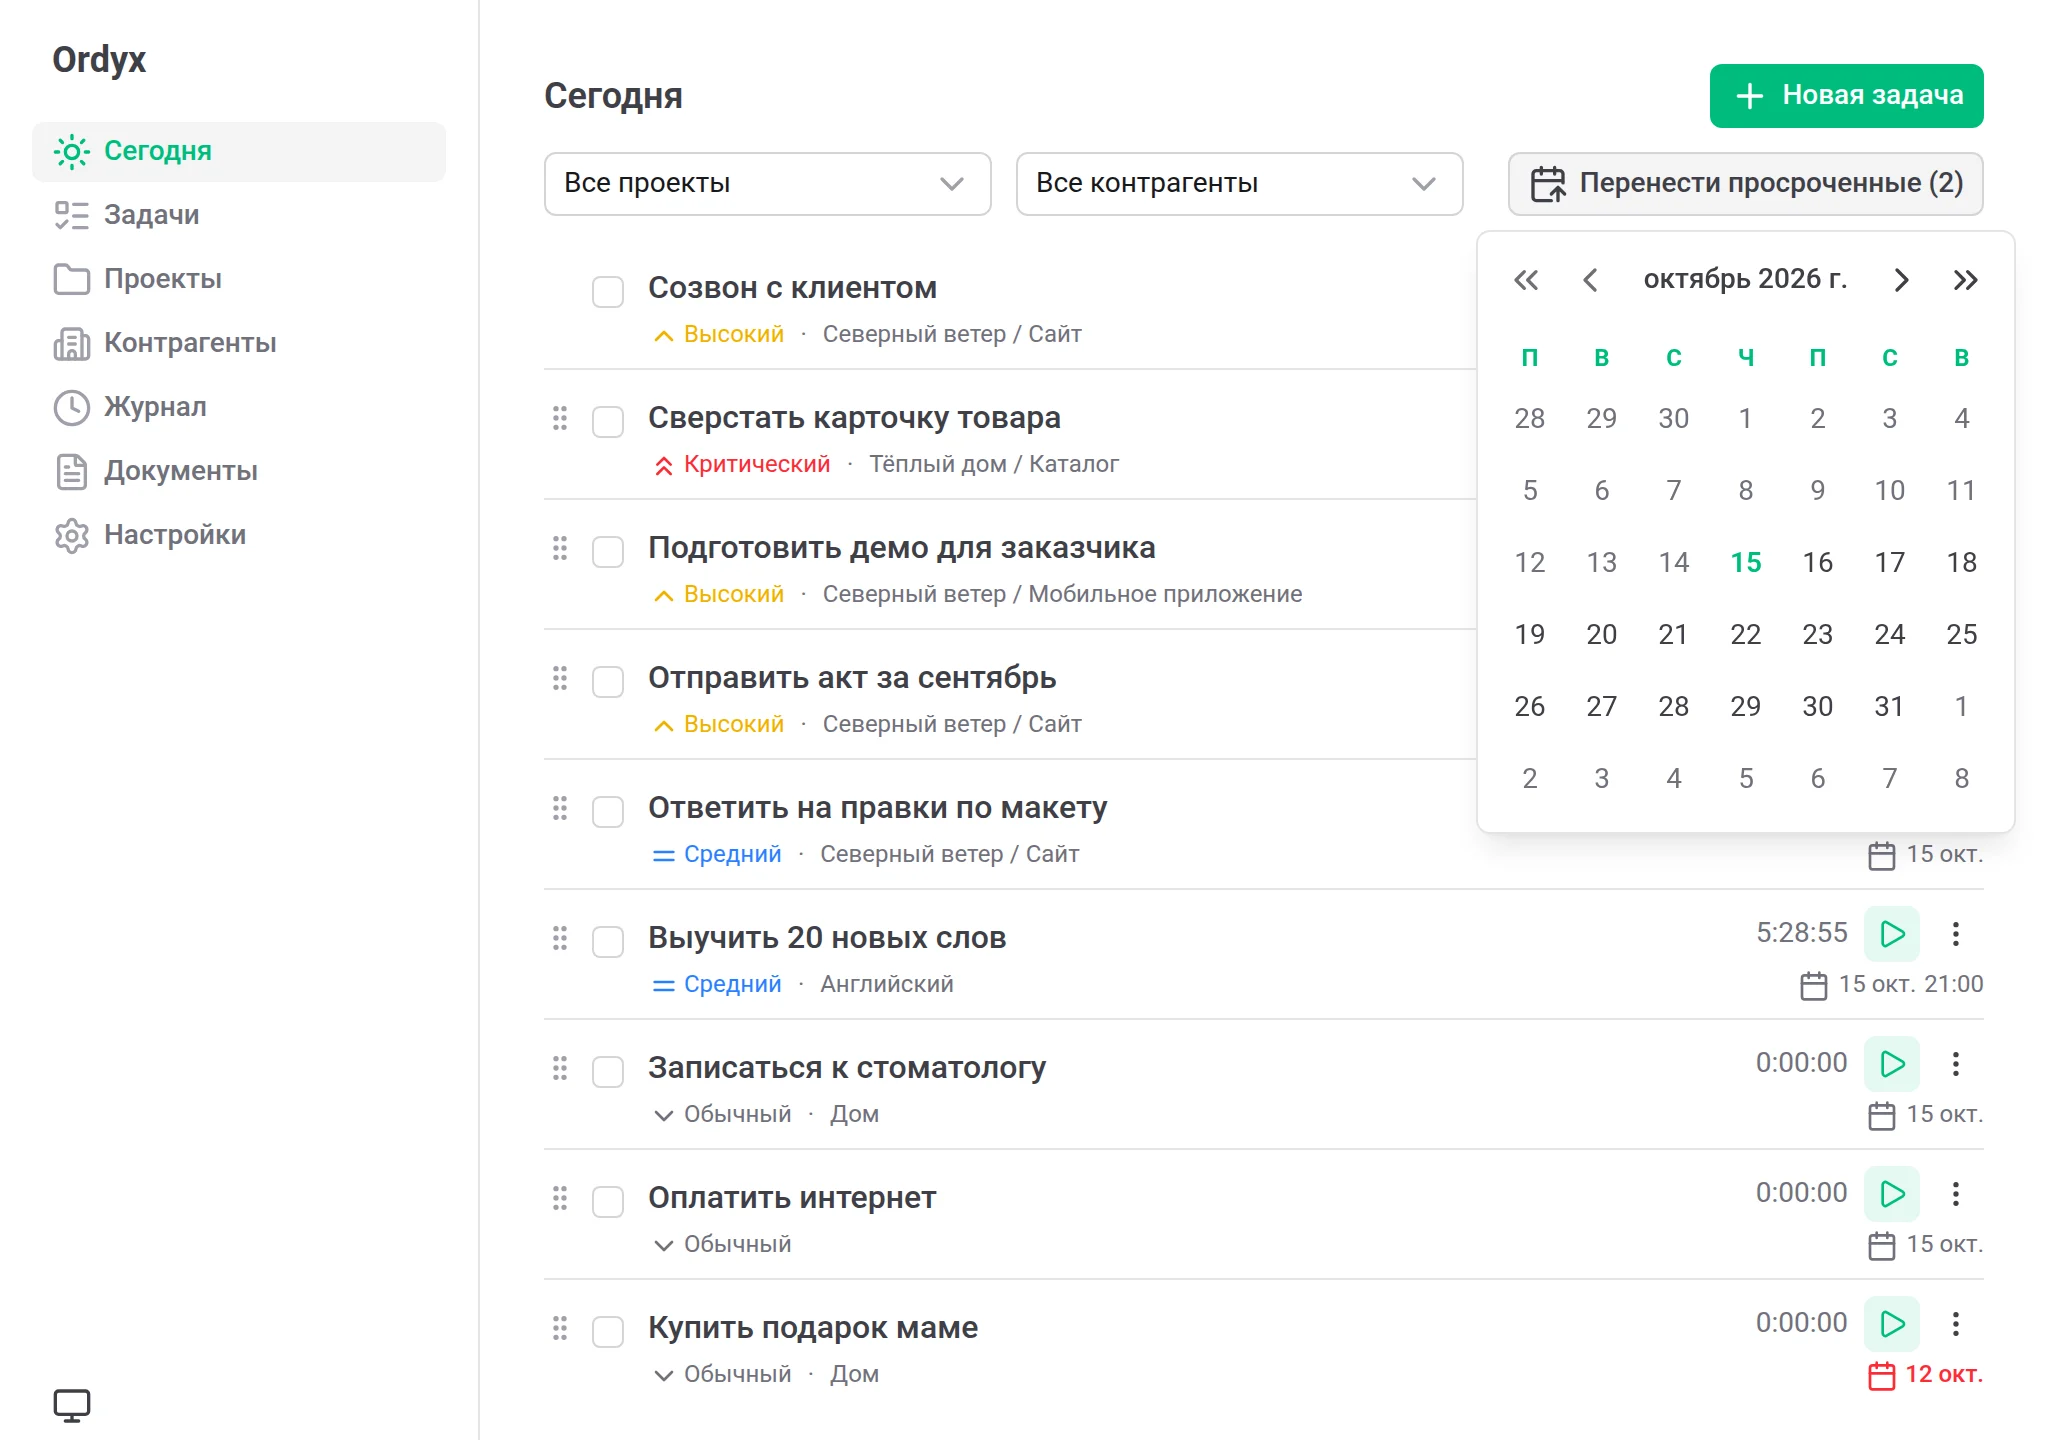The width and height of the screenshot is (2048, 1440).
Task: Start timer for Купить подарок маме
Action: 1892,1324
